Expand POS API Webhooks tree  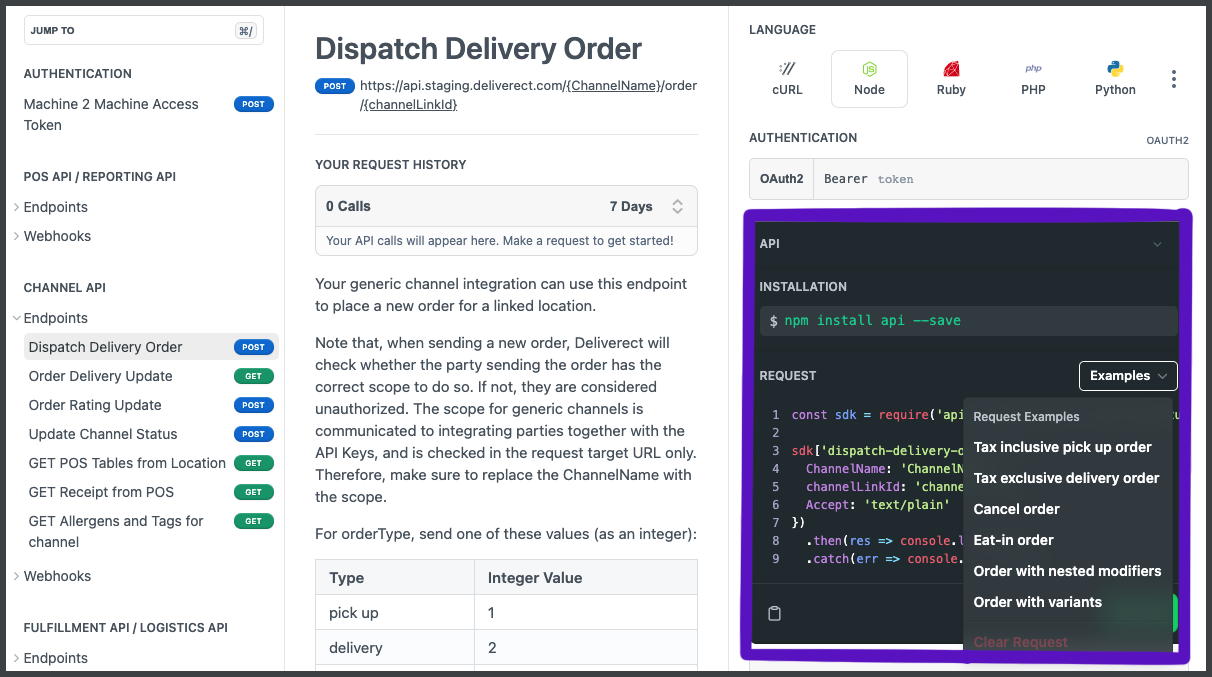[17, 236]
